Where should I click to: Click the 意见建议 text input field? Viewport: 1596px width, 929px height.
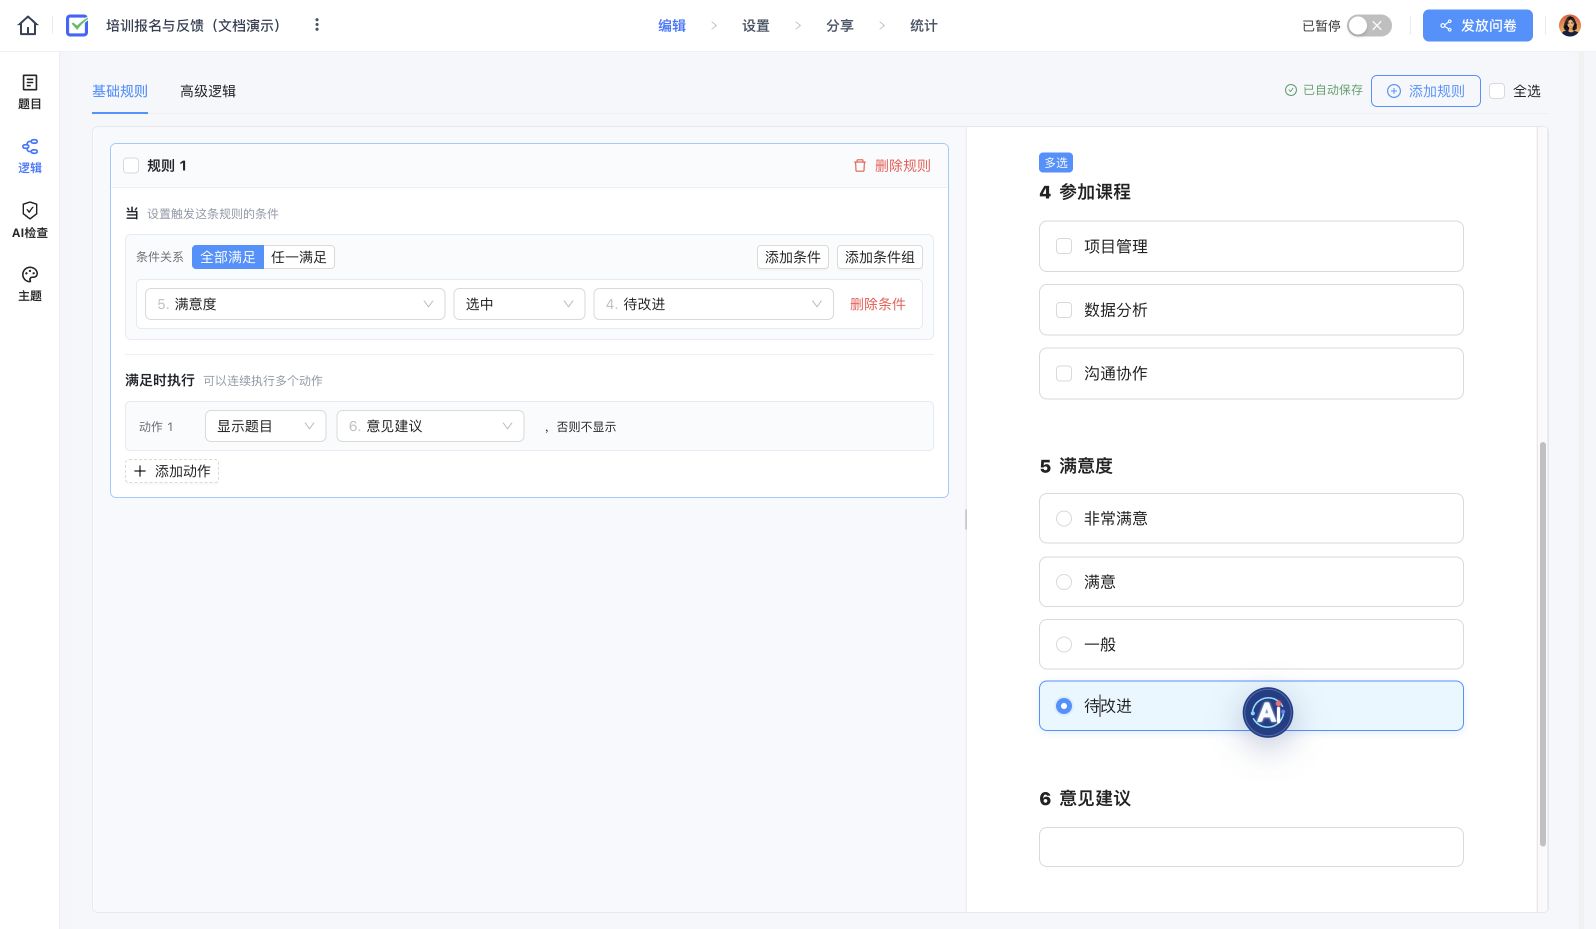(x=1251, y=847)
